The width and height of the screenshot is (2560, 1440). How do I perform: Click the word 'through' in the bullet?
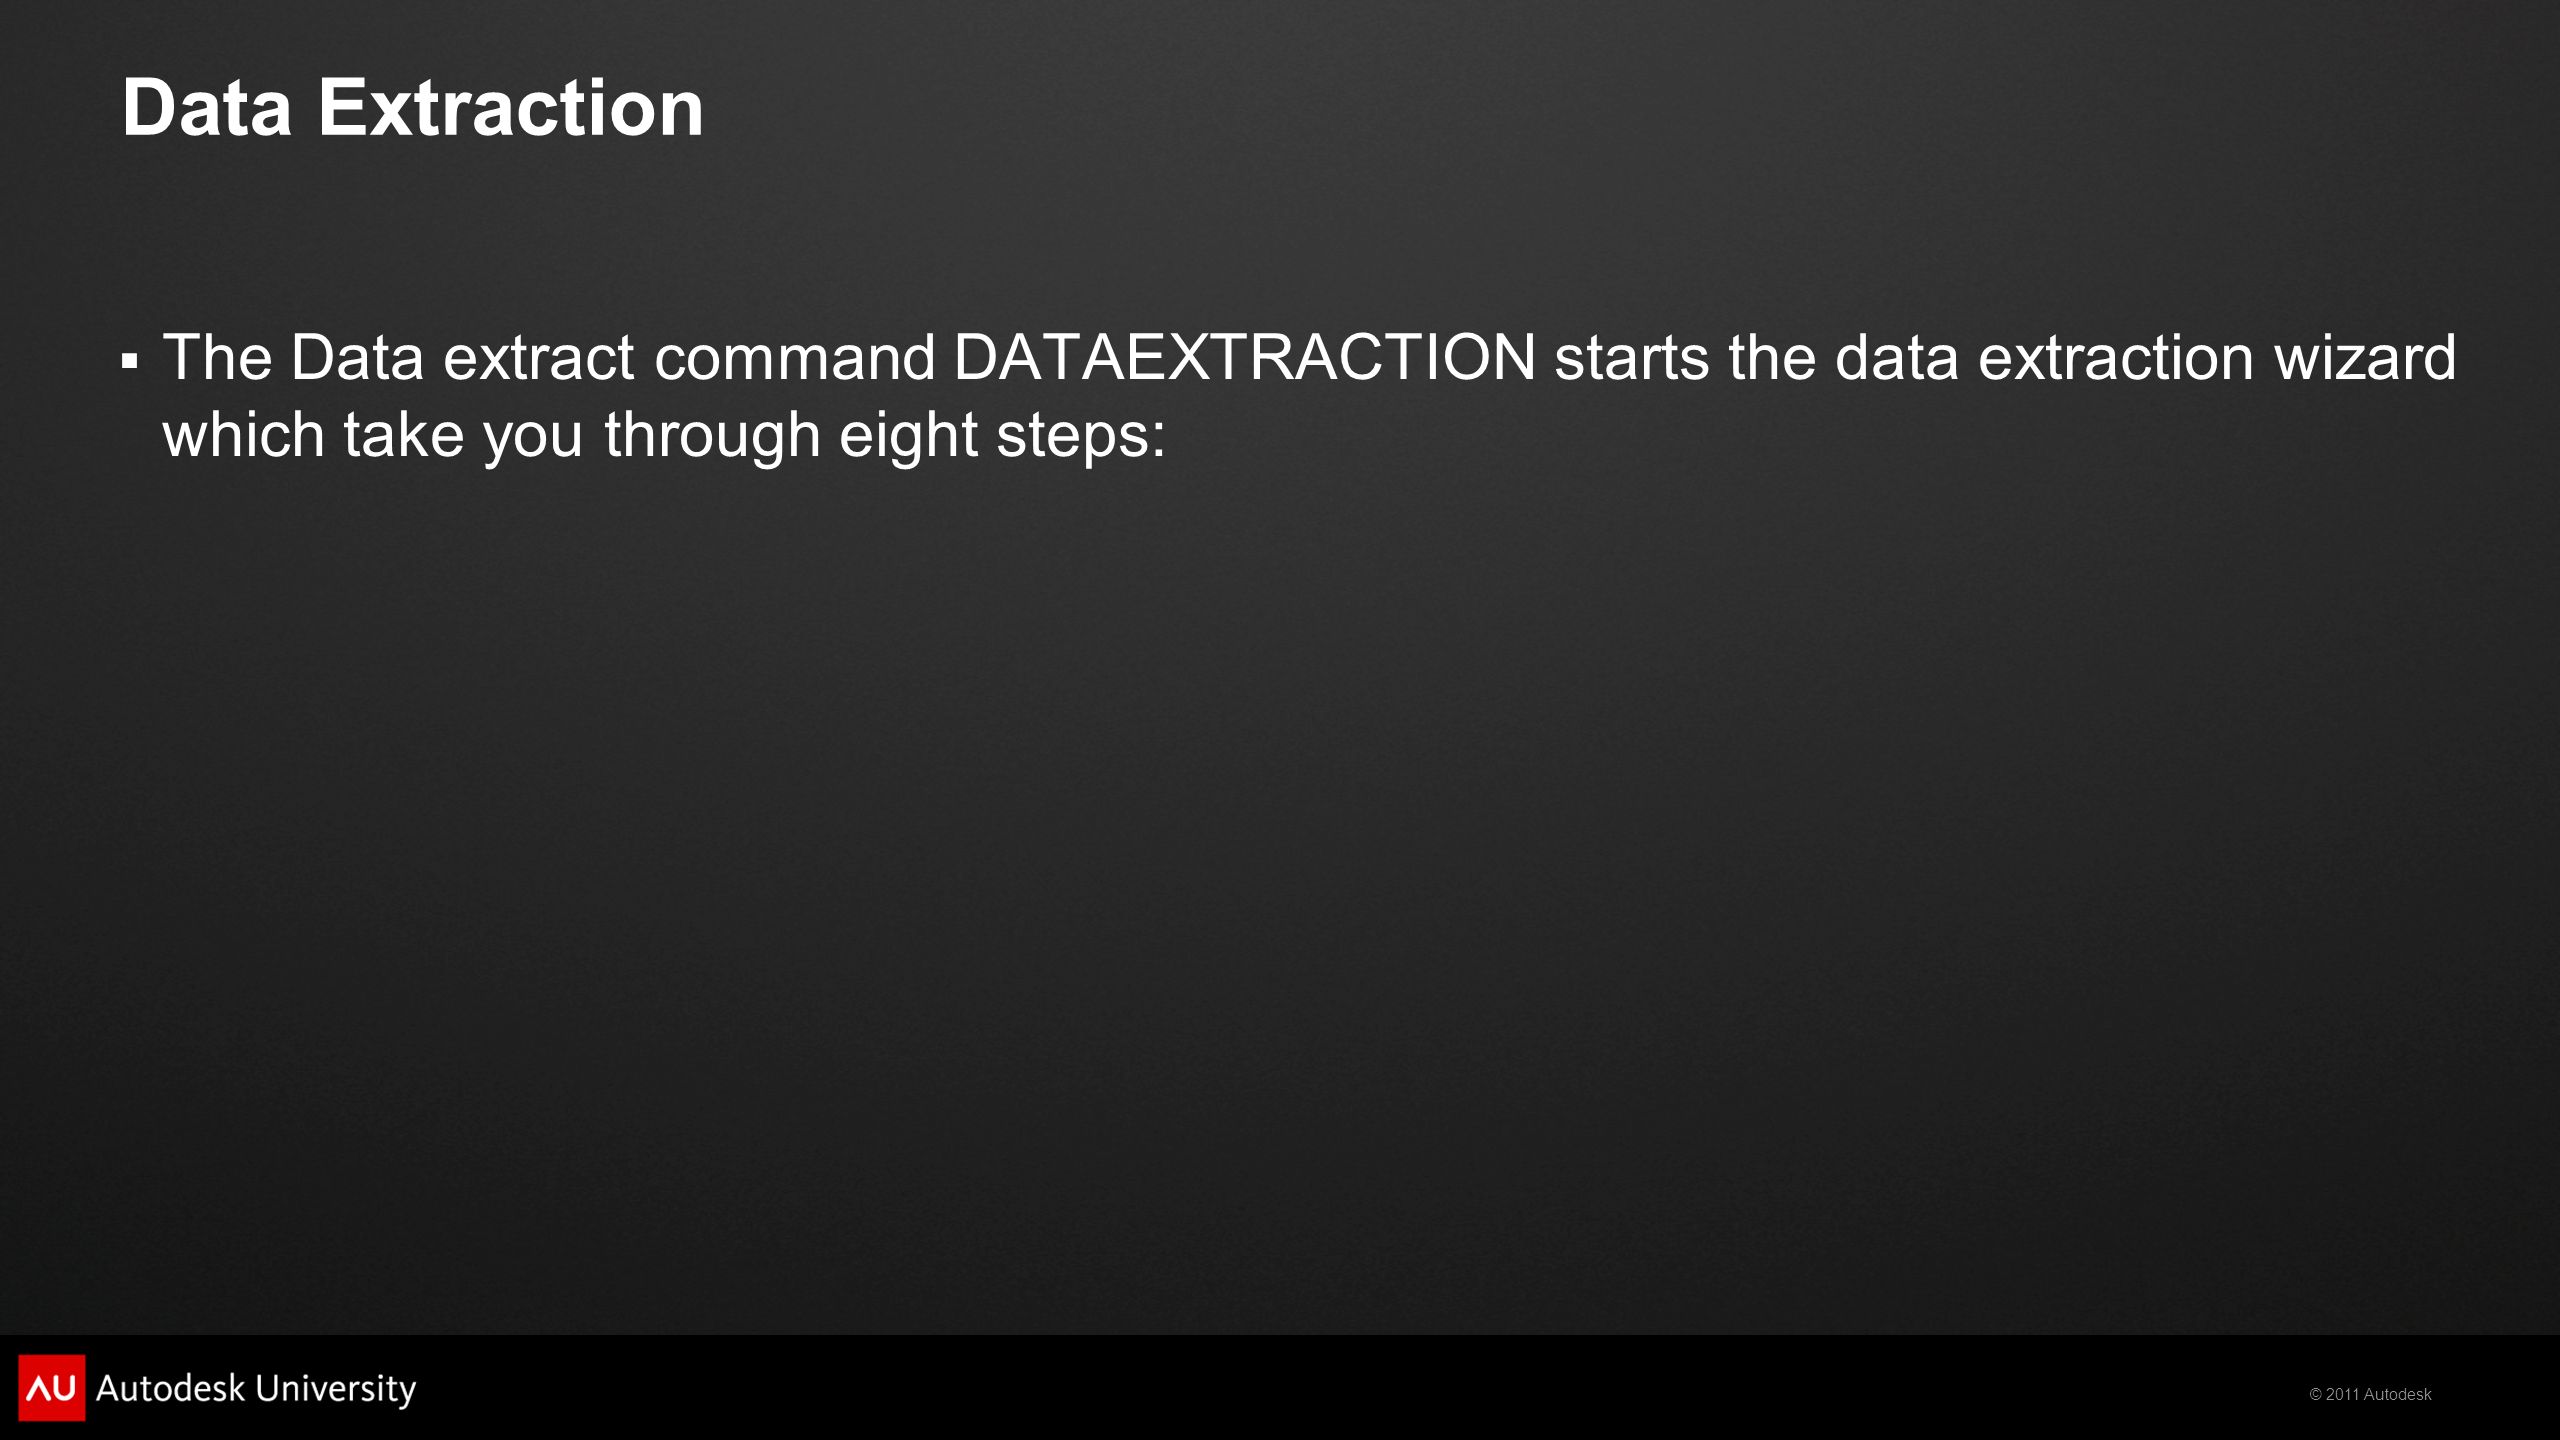click(x=712, y=435)
